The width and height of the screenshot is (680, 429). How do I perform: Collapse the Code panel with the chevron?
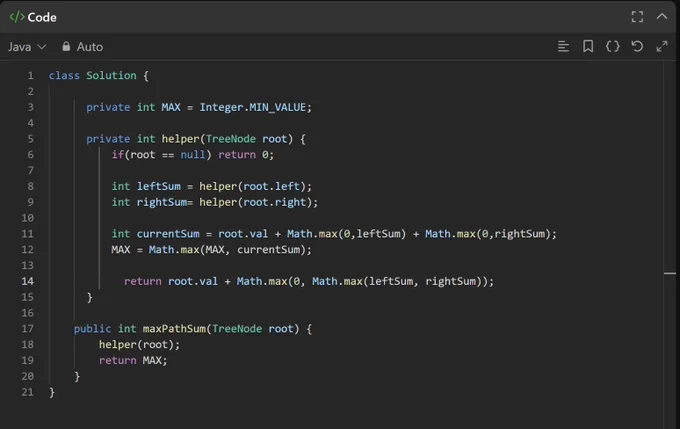click(x=662, y=16)
